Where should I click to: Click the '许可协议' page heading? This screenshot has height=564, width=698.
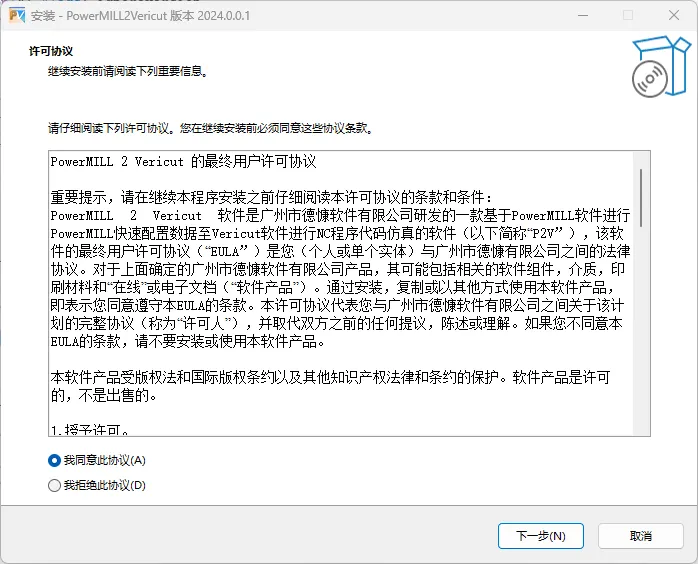pyautogui.click(x=51, y=51)
